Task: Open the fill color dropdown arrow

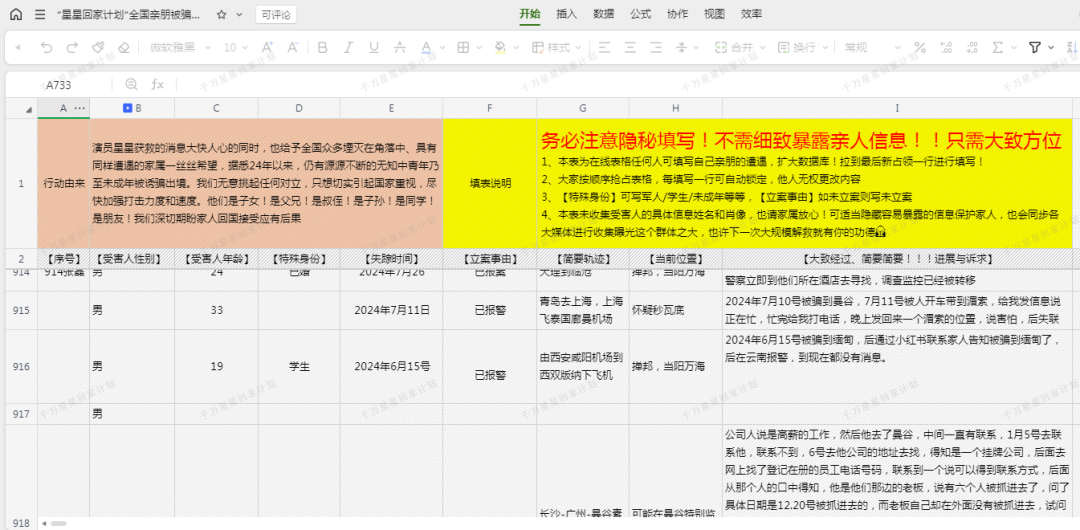Action: point(515,48)
